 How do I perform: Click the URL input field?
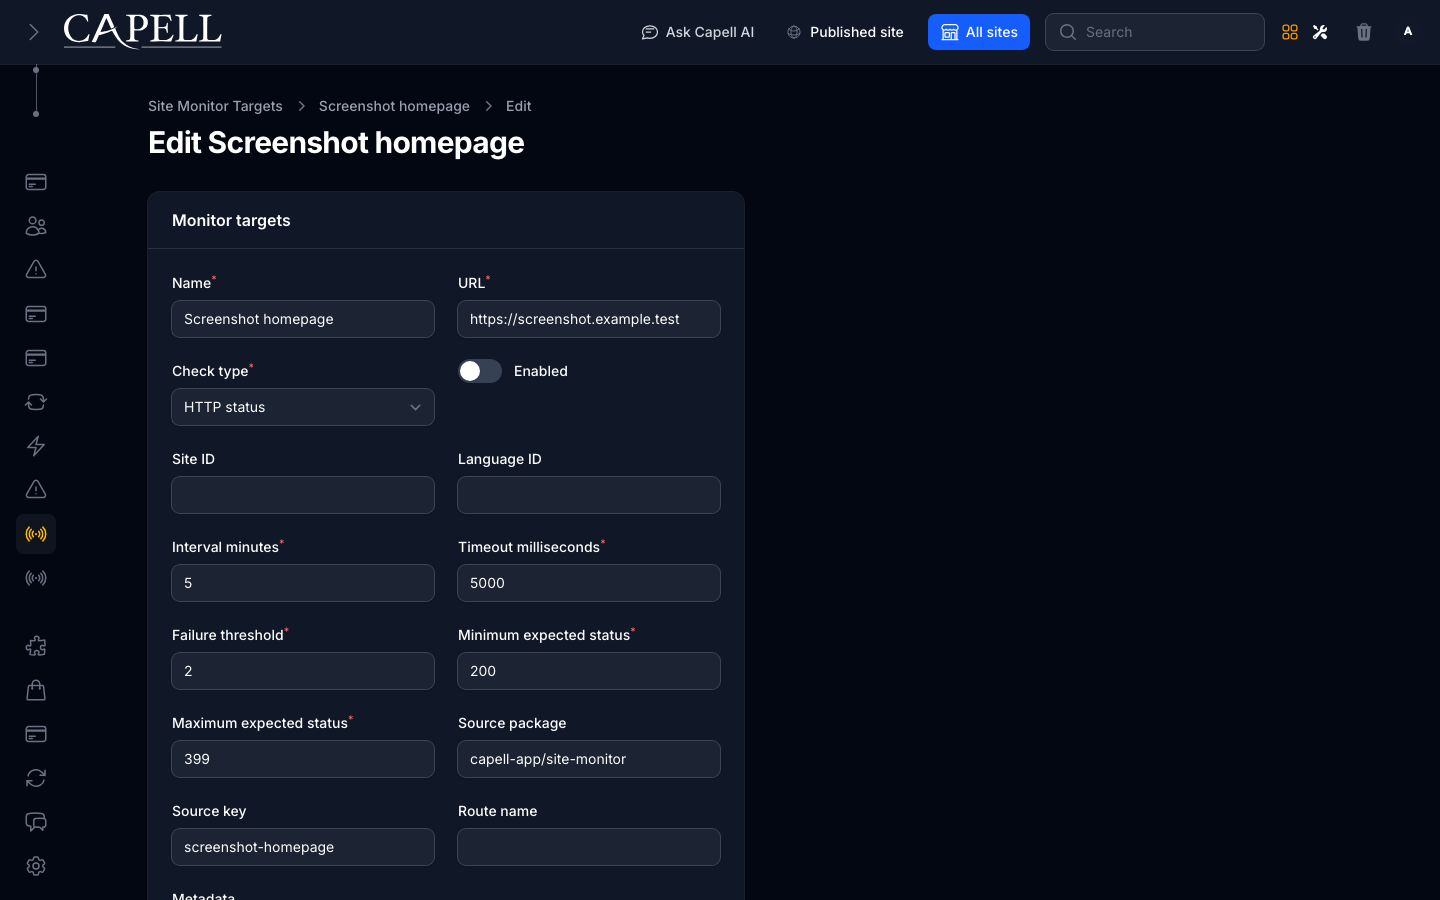click(x=589, y=319)
